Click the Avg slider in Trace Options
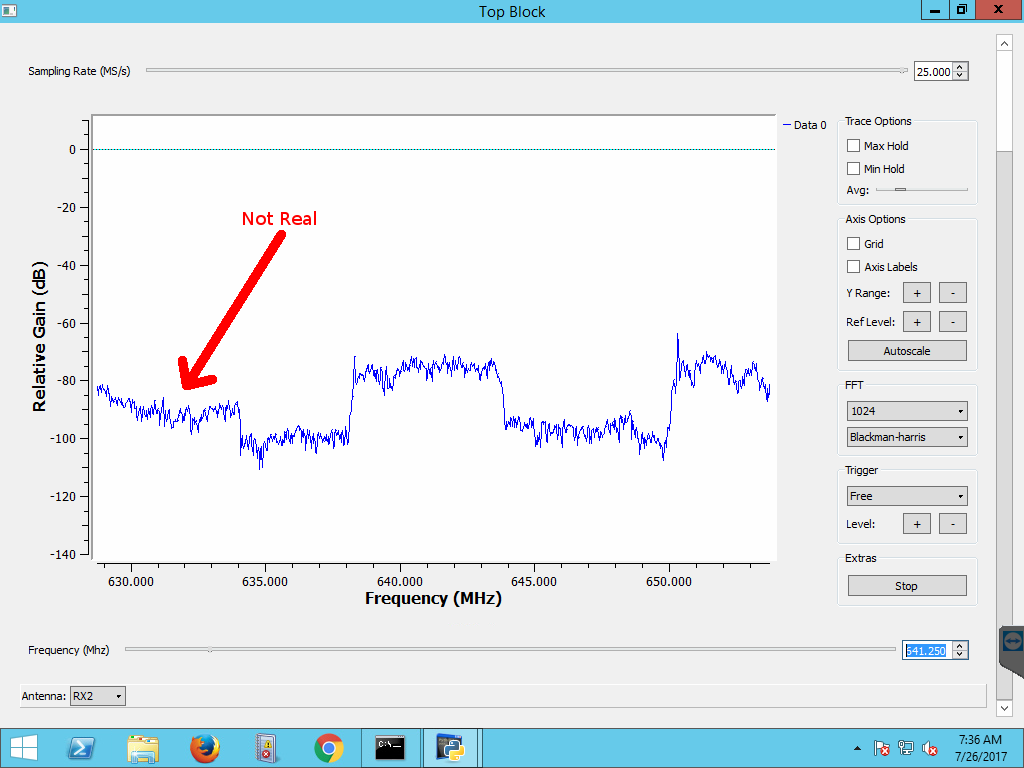The height and width of the screenshot is (768, 1024). click(921, 189)
